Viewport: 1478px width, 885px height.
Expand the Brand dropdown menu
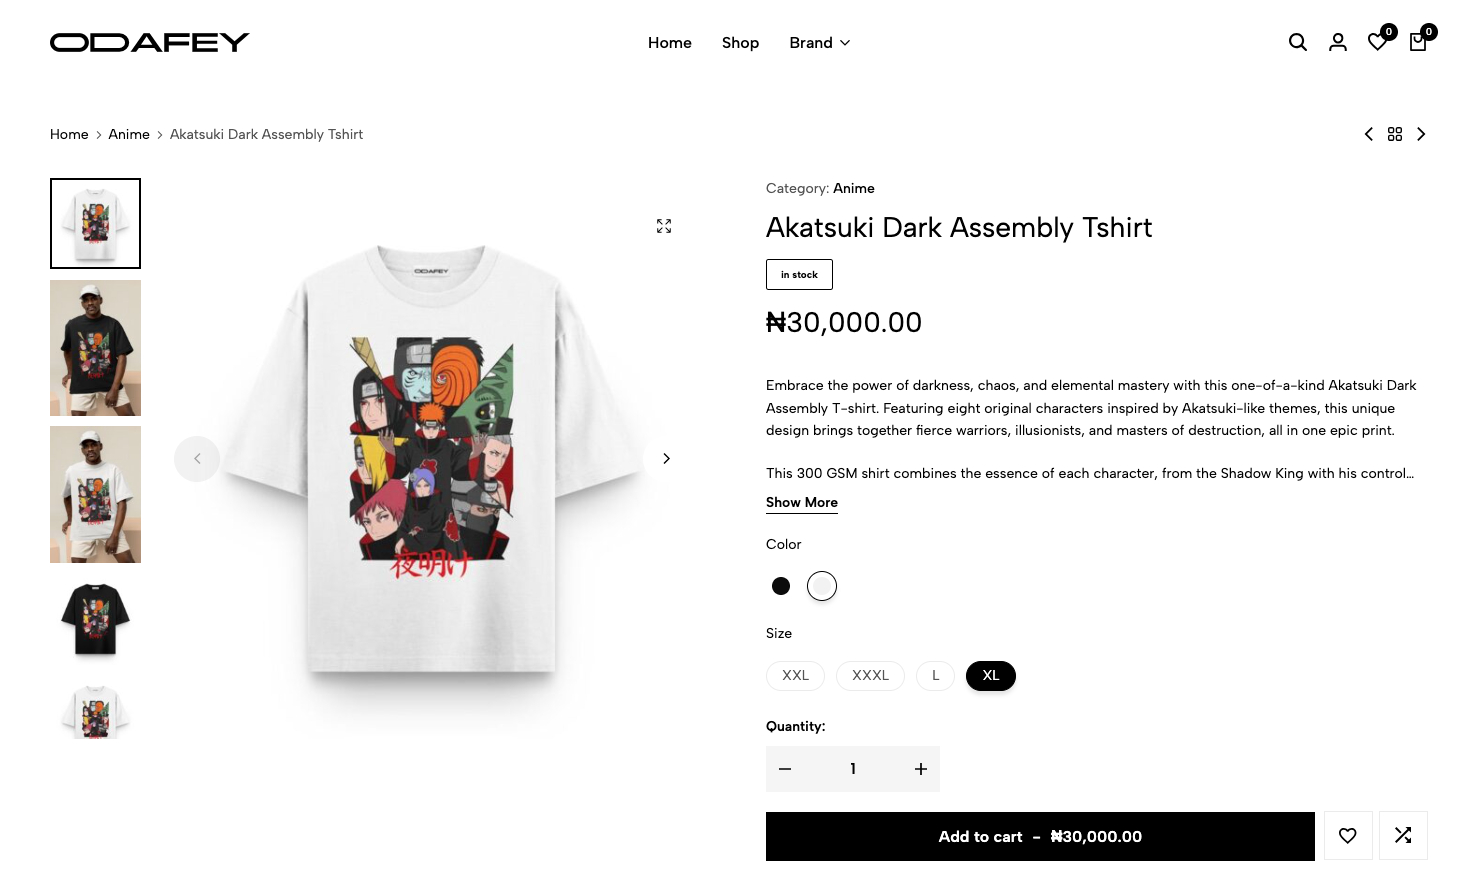tap(820, 43)
